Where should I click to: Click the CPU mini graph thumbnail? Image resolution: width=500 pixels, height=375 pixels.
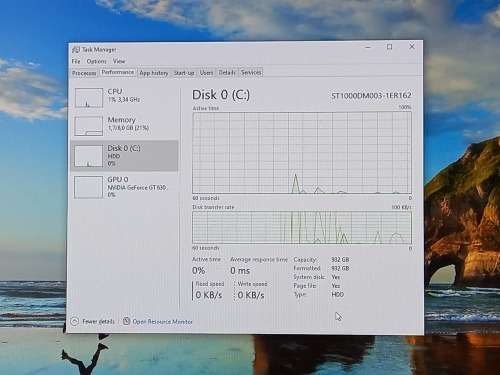click(89, 98)
